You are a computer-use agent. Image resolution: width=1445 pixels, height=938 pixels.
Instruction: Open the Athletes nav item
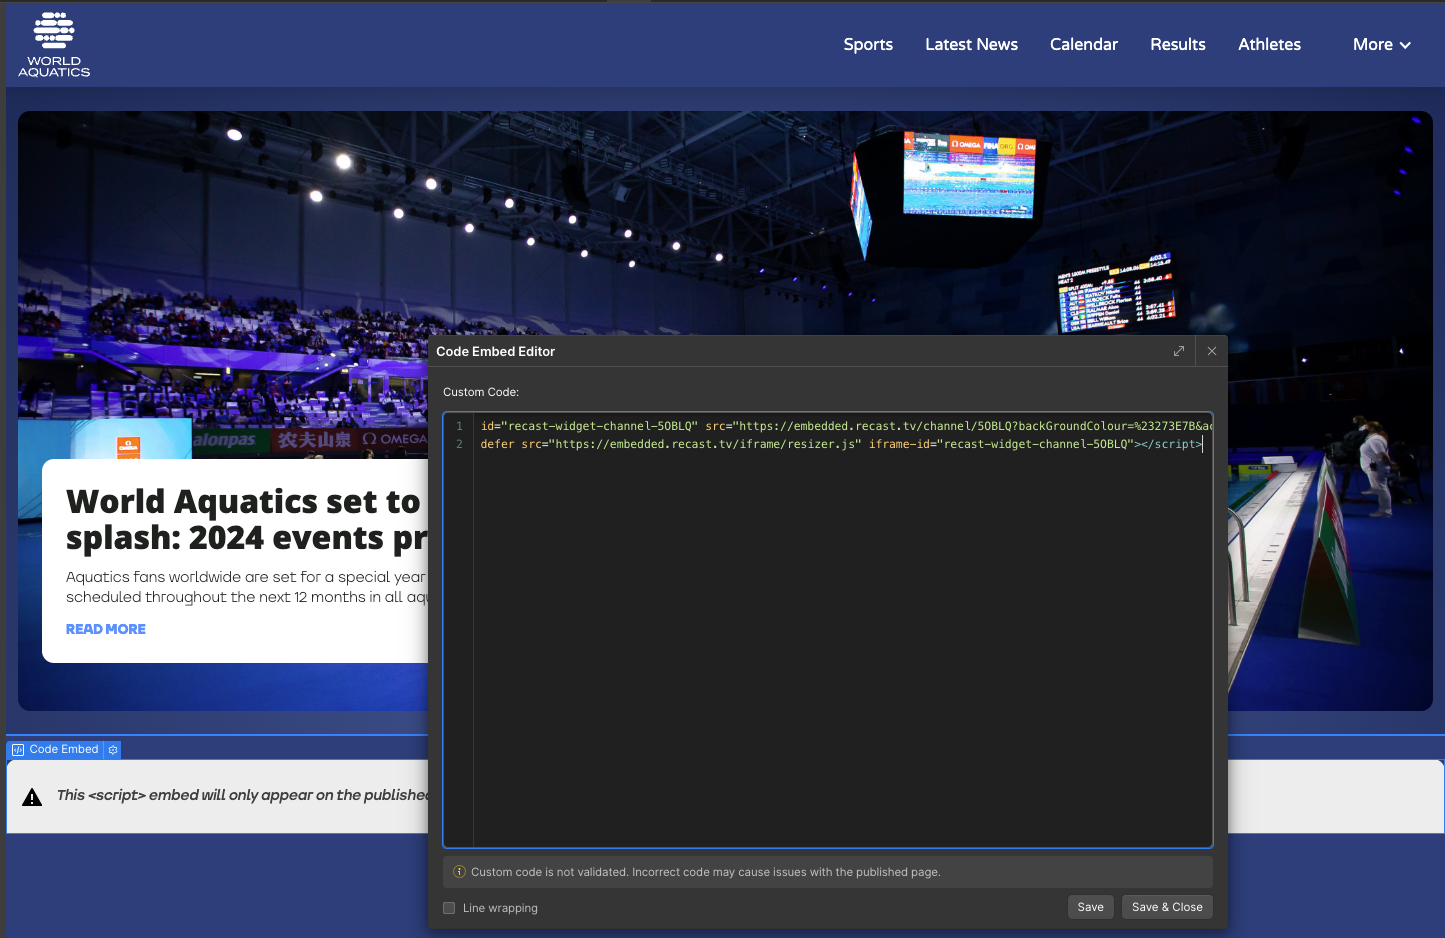(1269, 44)
